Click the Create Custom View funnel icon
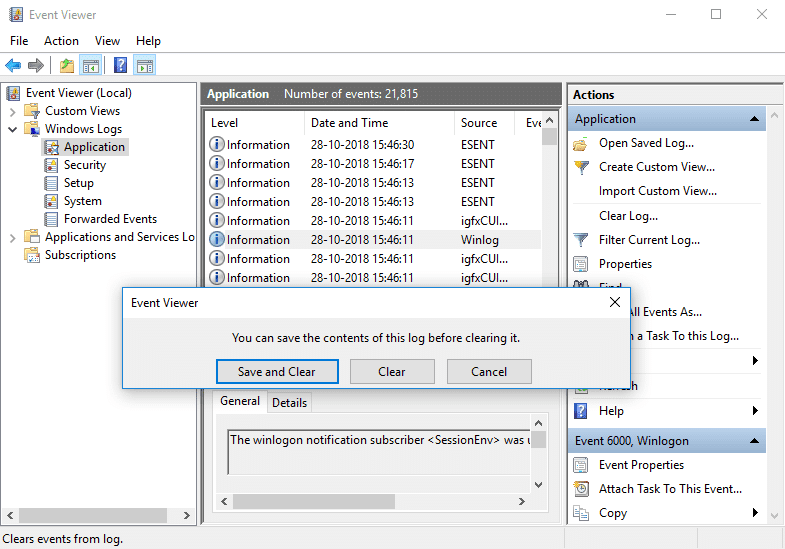The width and height of the screenshot is (785, 549). click(581, 167)
